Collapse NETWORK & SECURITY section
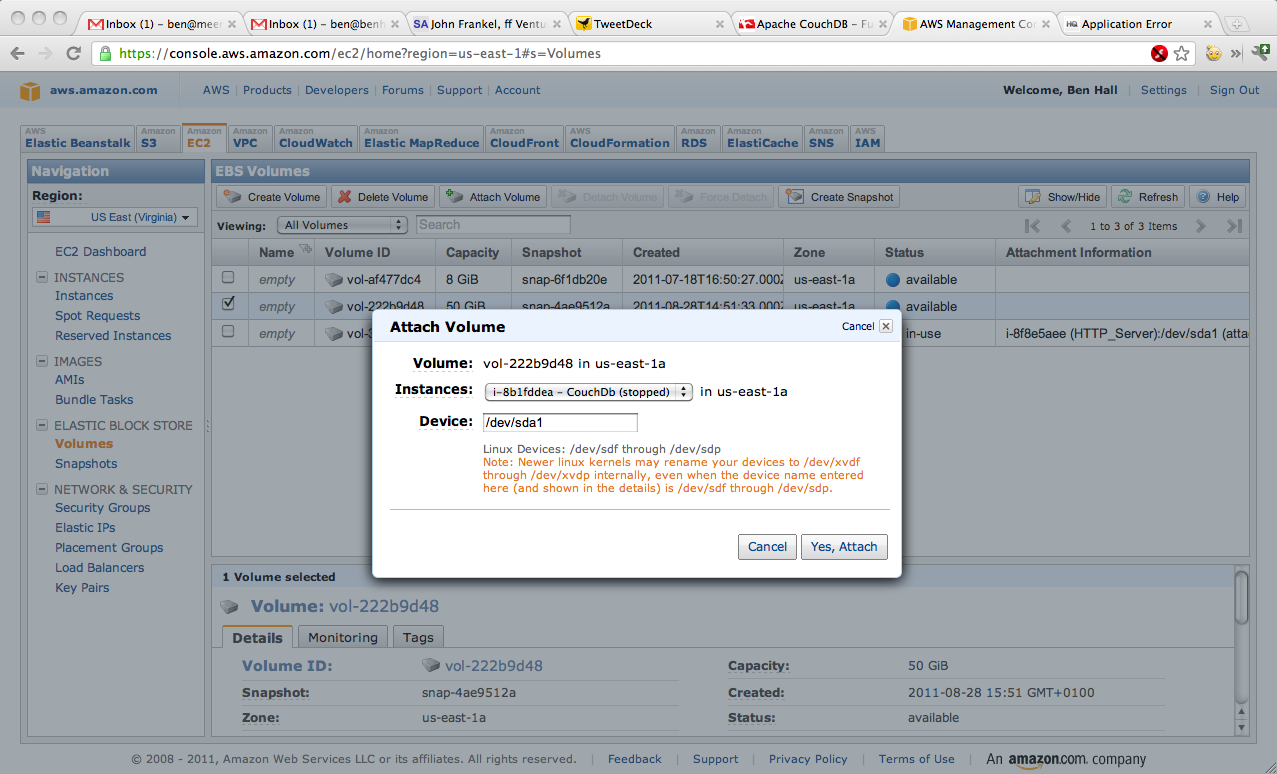1277x774 pixels. tap(43, 490)
